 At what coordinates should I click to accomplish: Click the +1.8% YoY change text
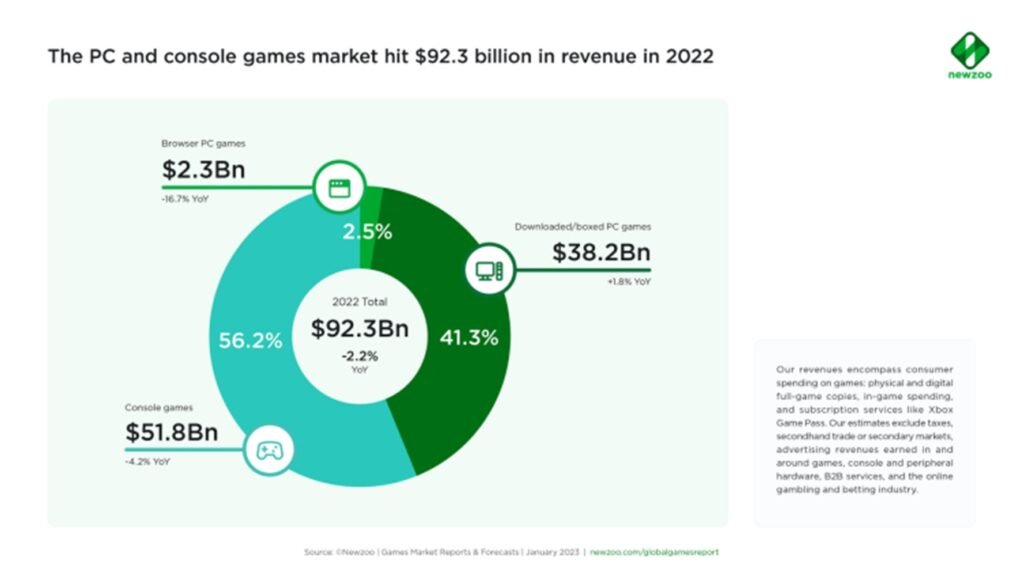tap(628, 283)
